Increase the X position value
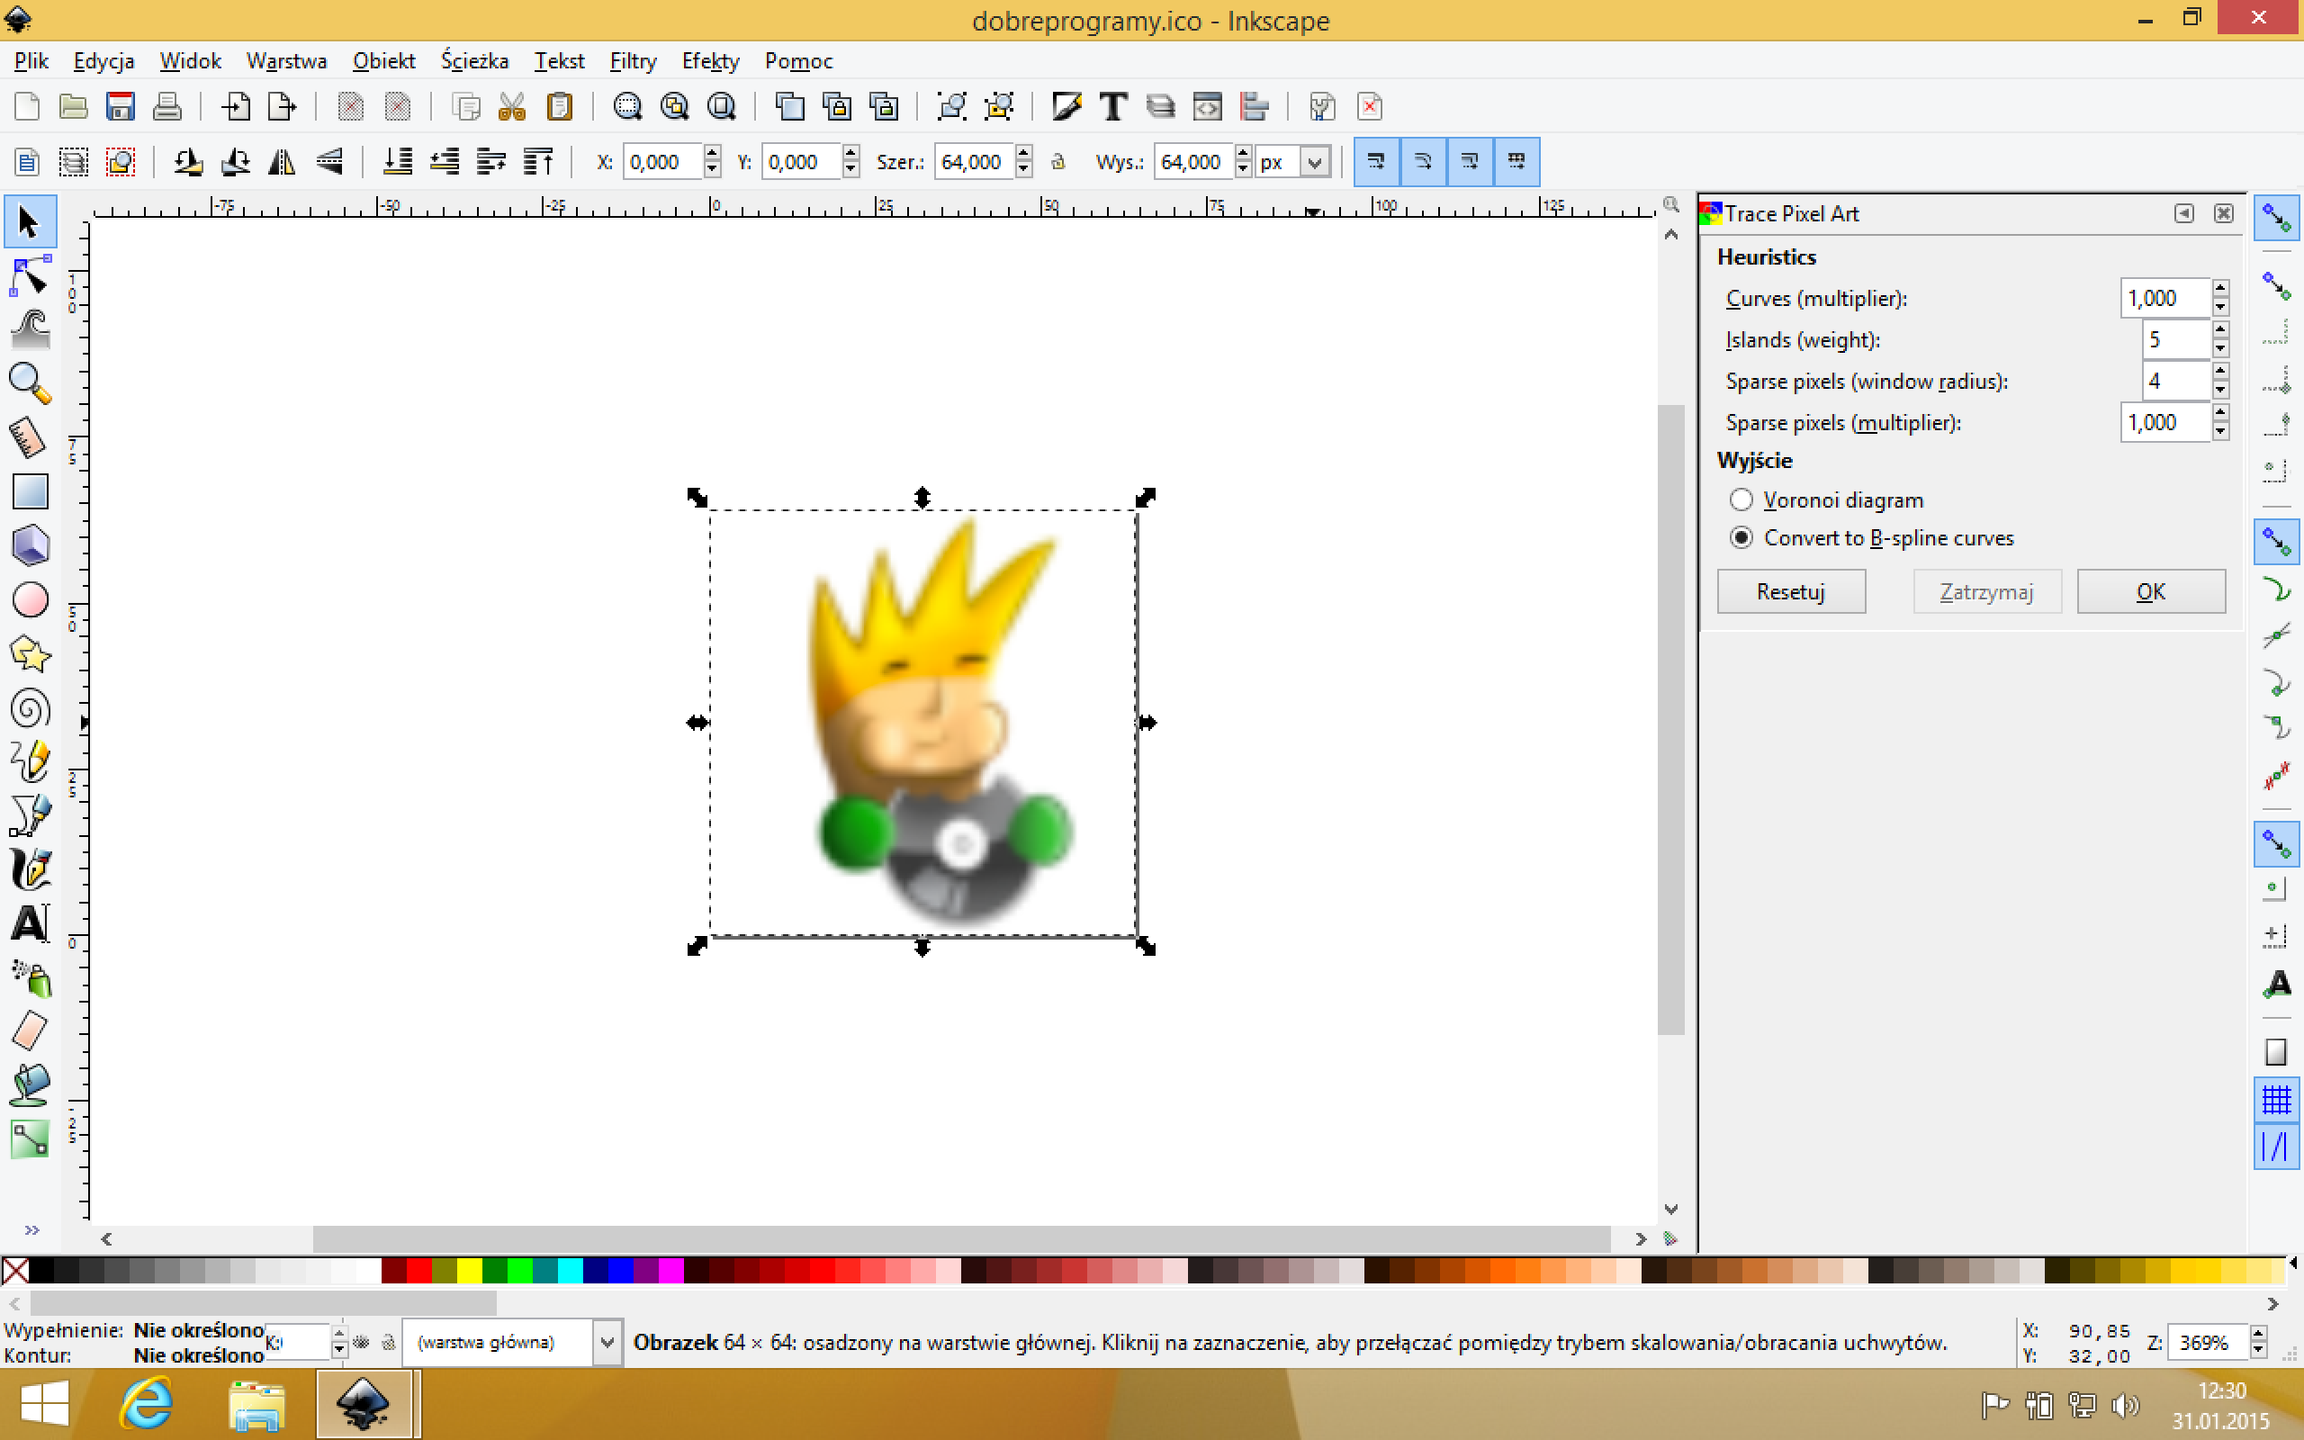 point(712,153)
